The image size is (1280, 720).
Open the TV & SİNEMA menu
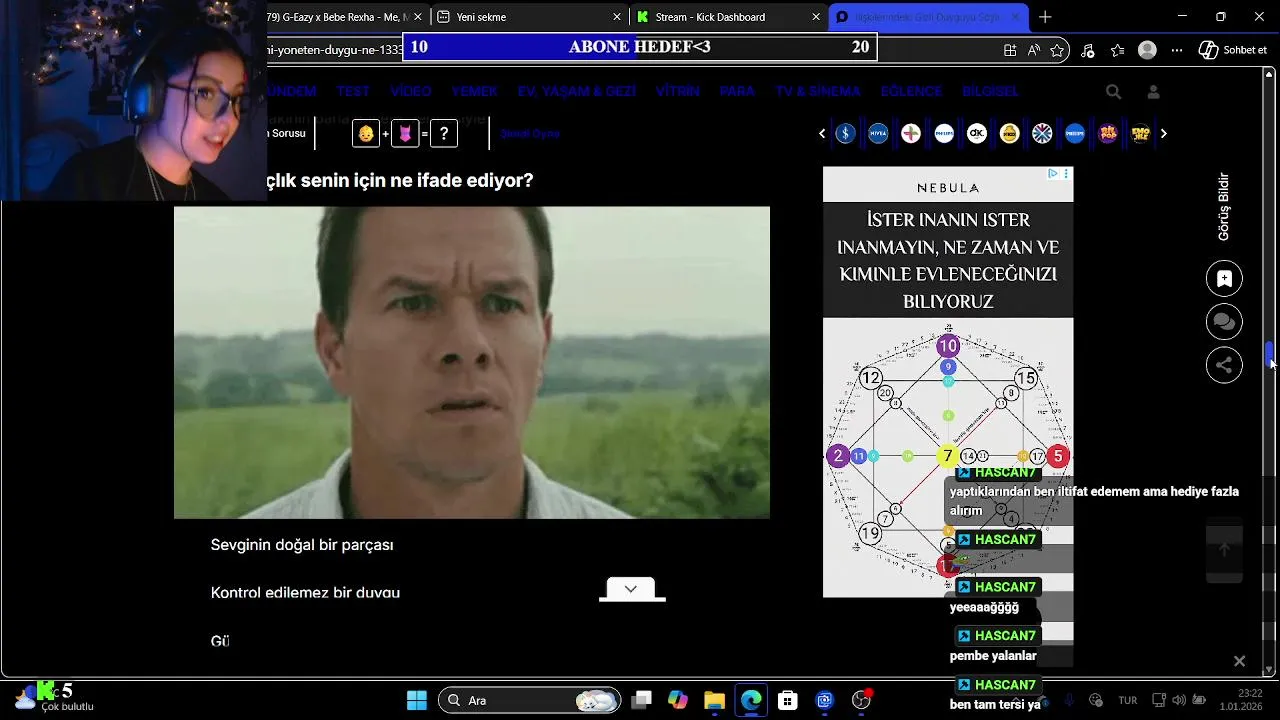[817, 91]
